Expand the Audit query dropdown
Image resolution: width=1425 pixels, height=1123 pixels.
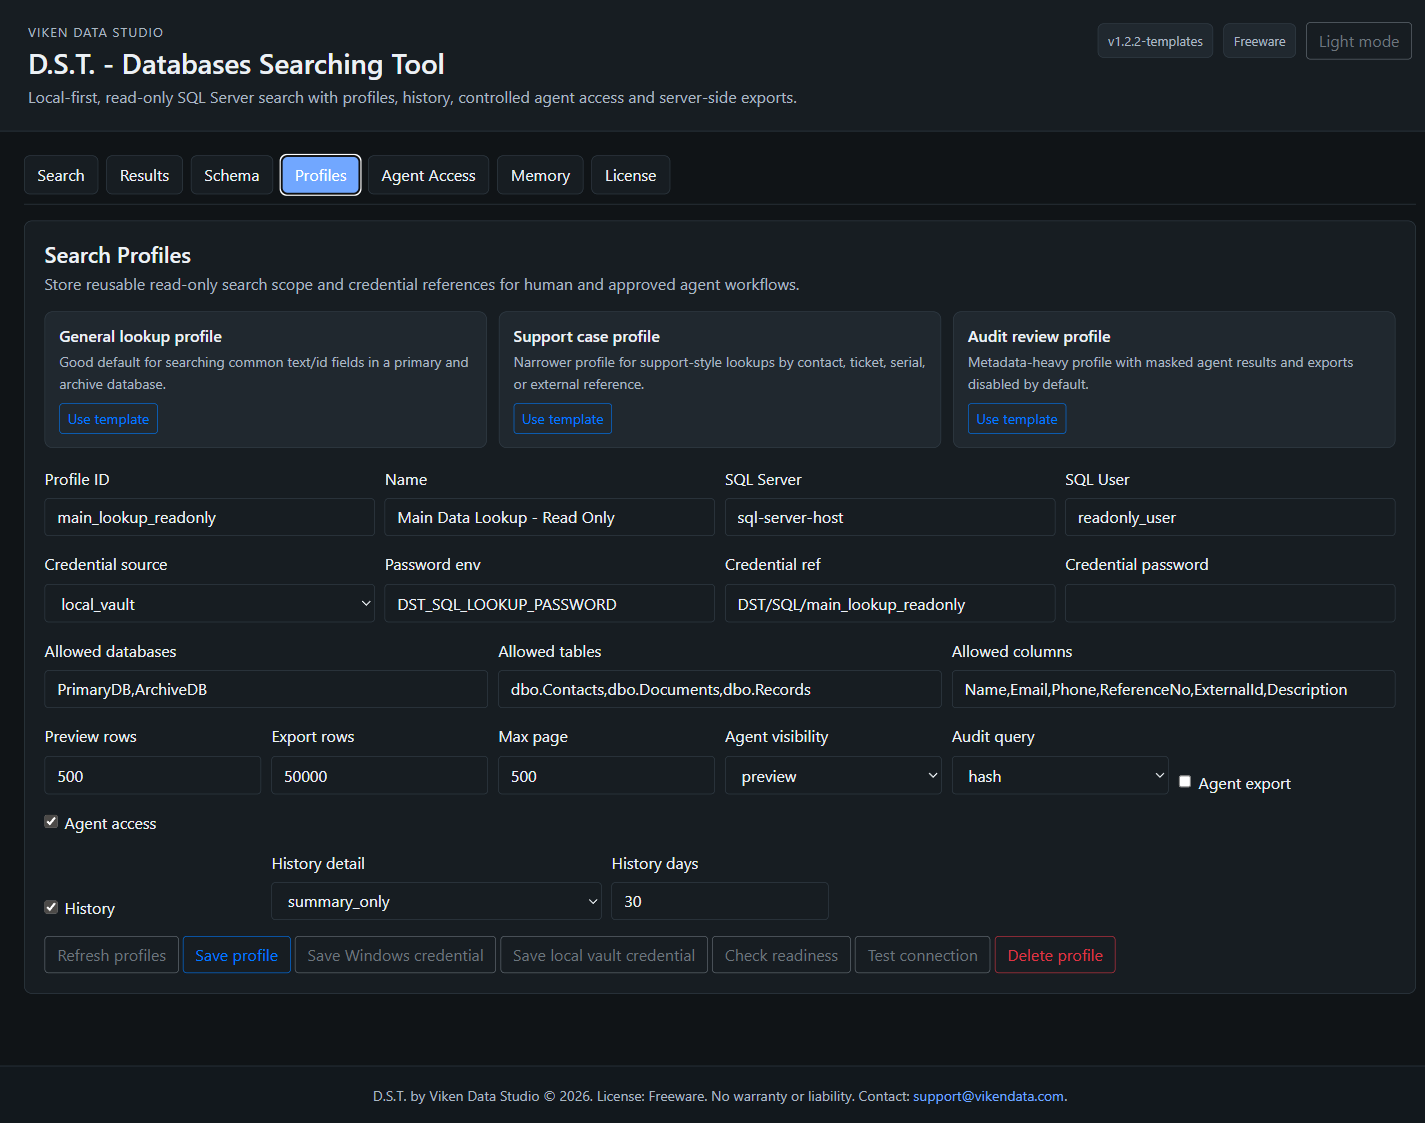coord(1060,776)
